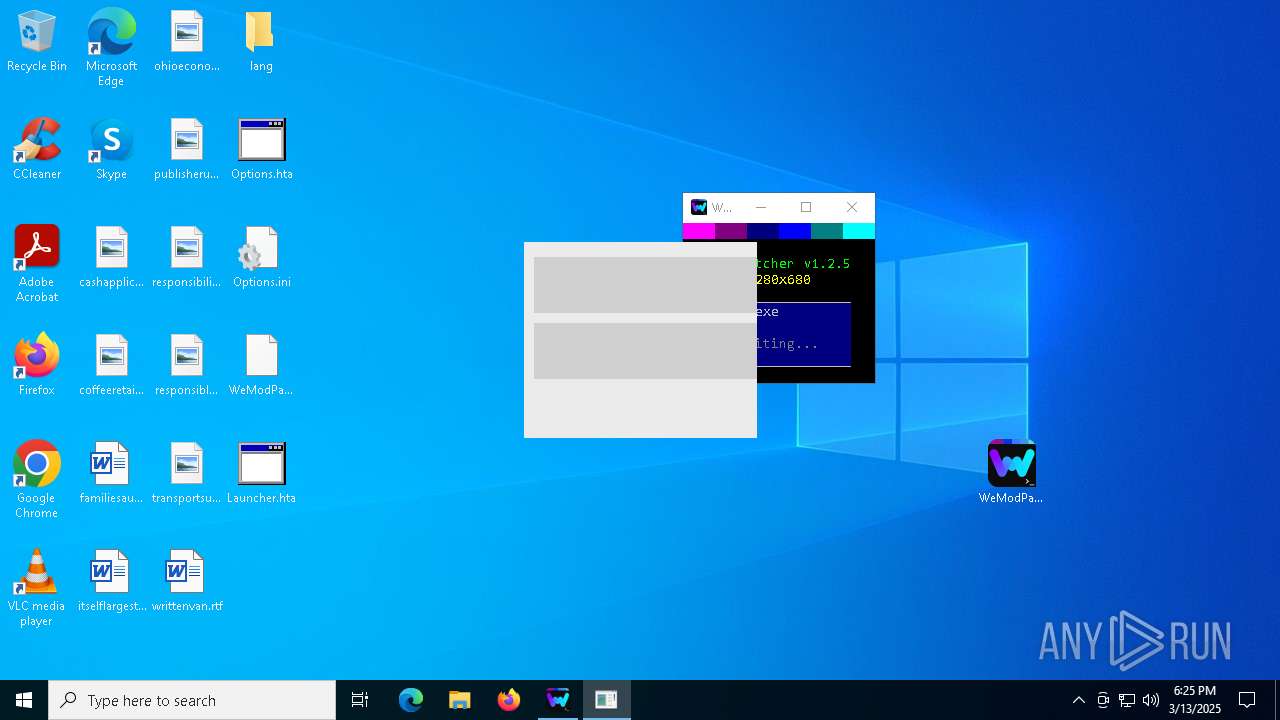Open Task View on the taskbar
The width and height of the screenshot is (1280, 720).
[x=360, y=700]
